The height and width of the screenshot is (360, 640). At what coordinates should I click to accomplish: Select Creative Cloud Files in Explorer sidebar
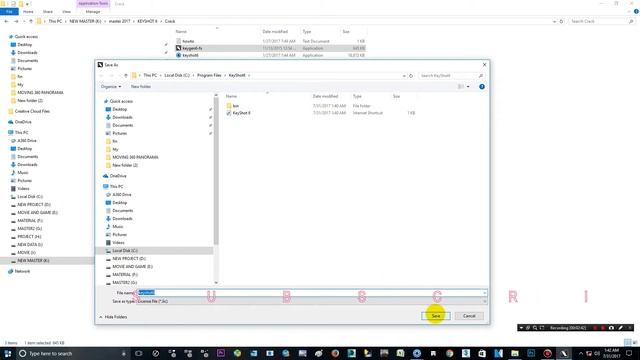tap(32, 111)
